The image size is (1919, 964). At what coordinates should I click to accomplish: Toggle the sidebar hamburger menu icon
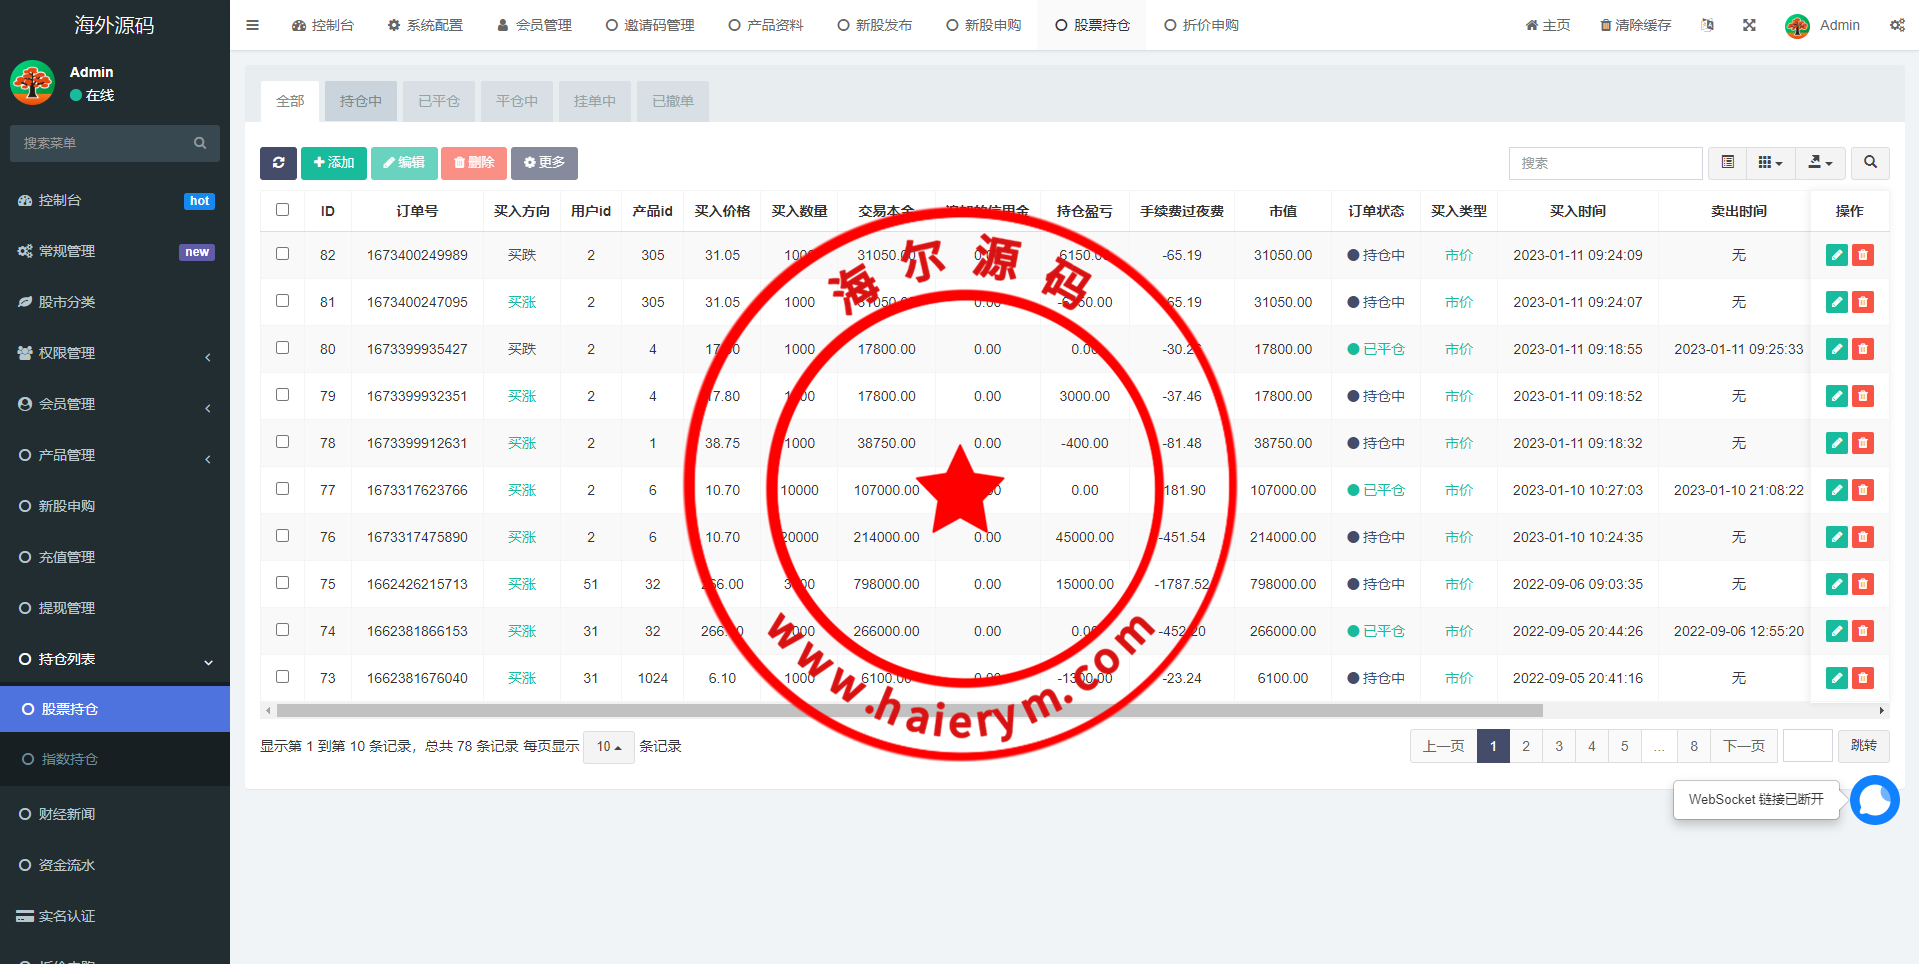click(252, 25)
